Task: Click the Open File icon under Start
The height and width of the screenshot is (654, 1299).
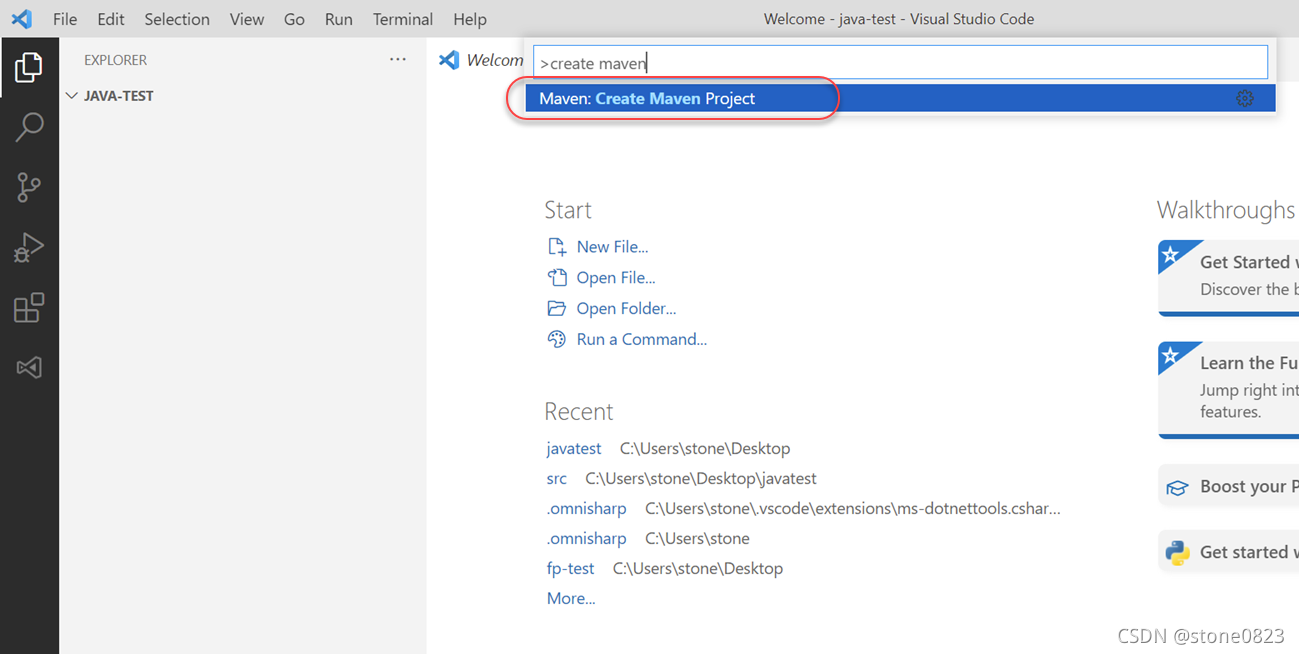Action: pos(557,278)
